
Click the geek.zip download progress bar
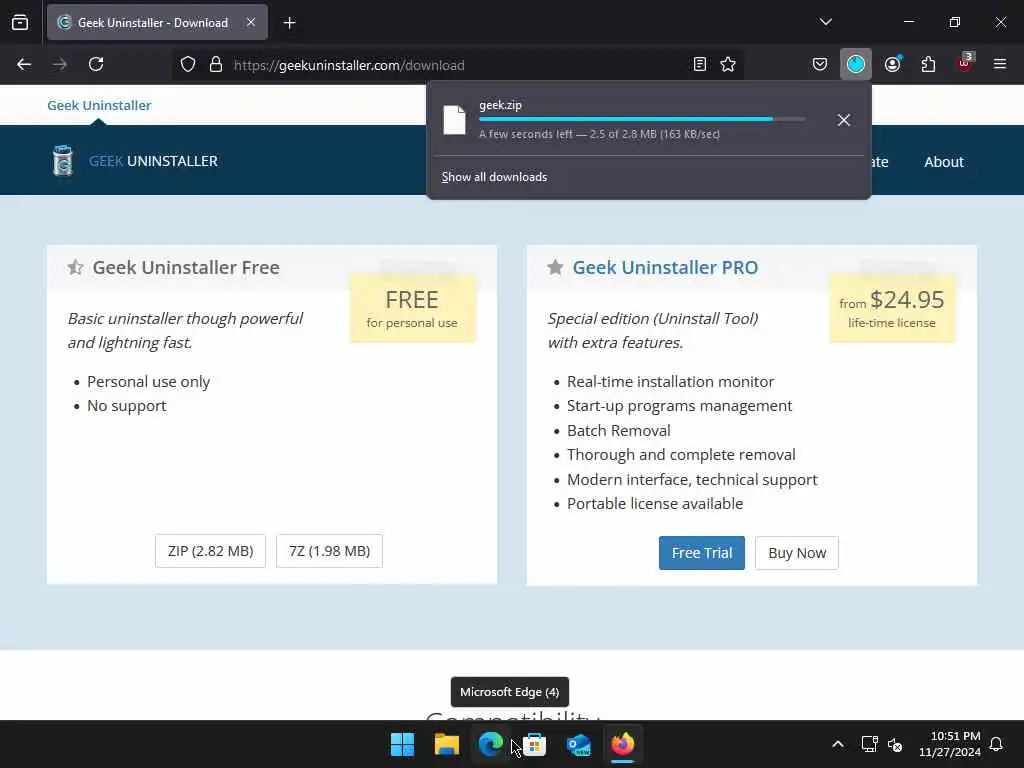pyautogui.click(x=642, y=119)
